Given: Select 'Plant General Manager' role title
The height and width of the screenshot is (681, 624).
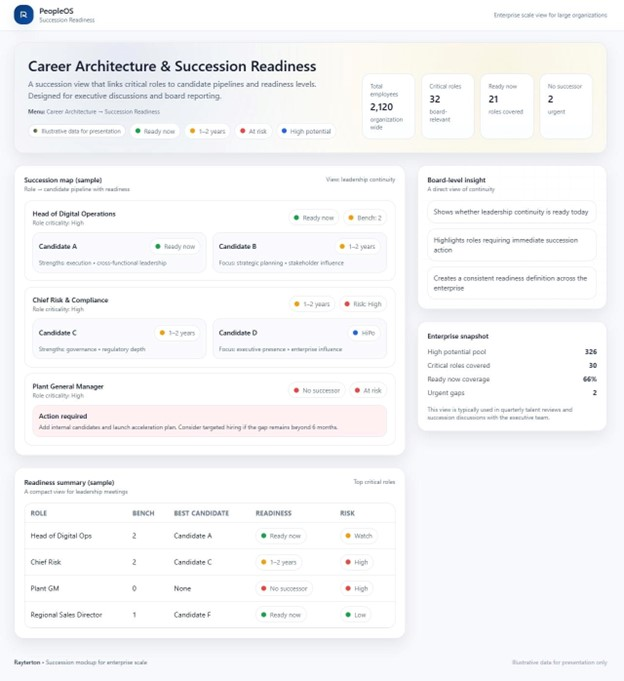Looking at the screenshot, I should (x=68, y=387).
